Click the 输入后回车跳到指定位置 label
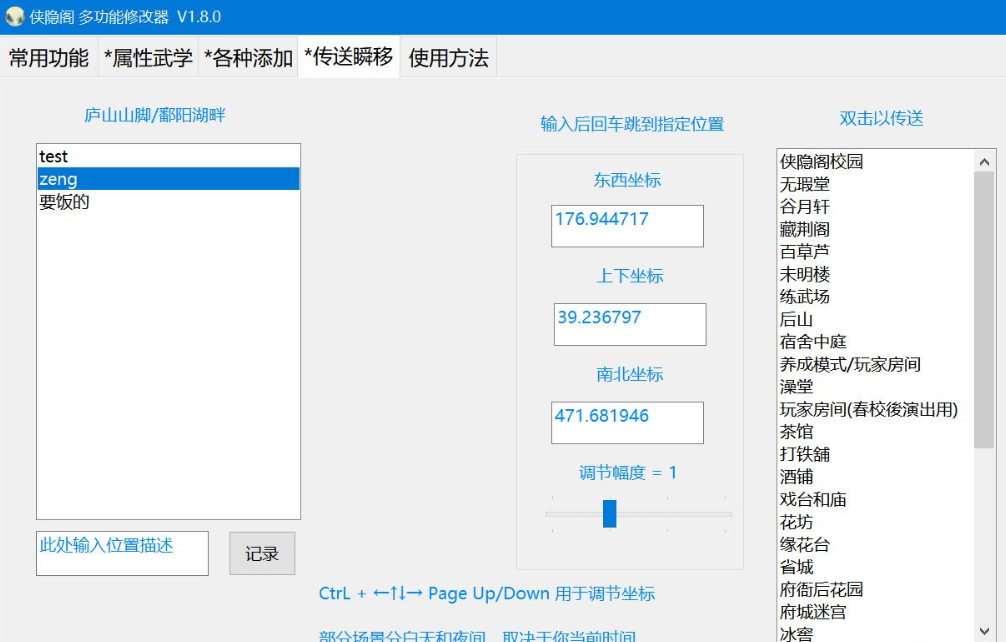Screen dimensions: 1006x642 (x=632, y=124)
